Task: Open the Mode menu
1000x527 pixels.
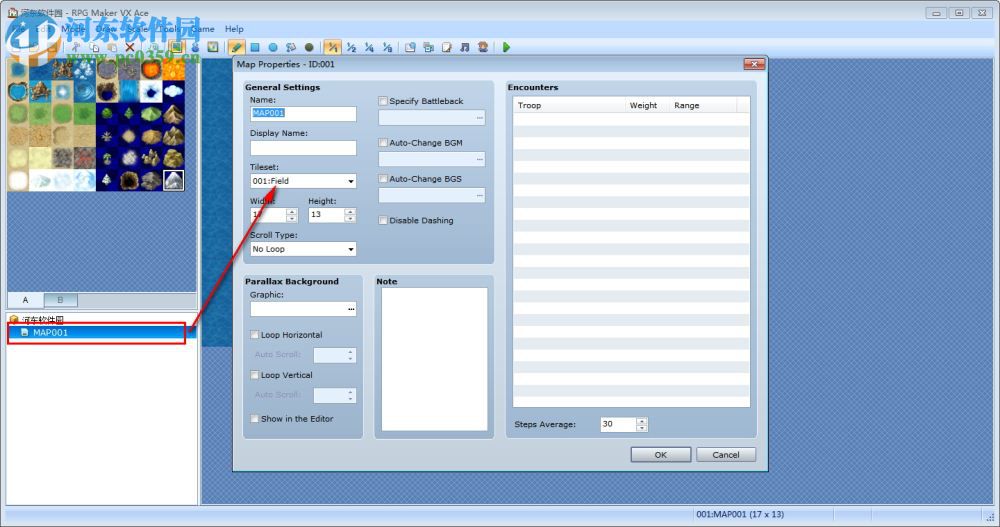Action: pyautogui.click(x=73, y=29)
